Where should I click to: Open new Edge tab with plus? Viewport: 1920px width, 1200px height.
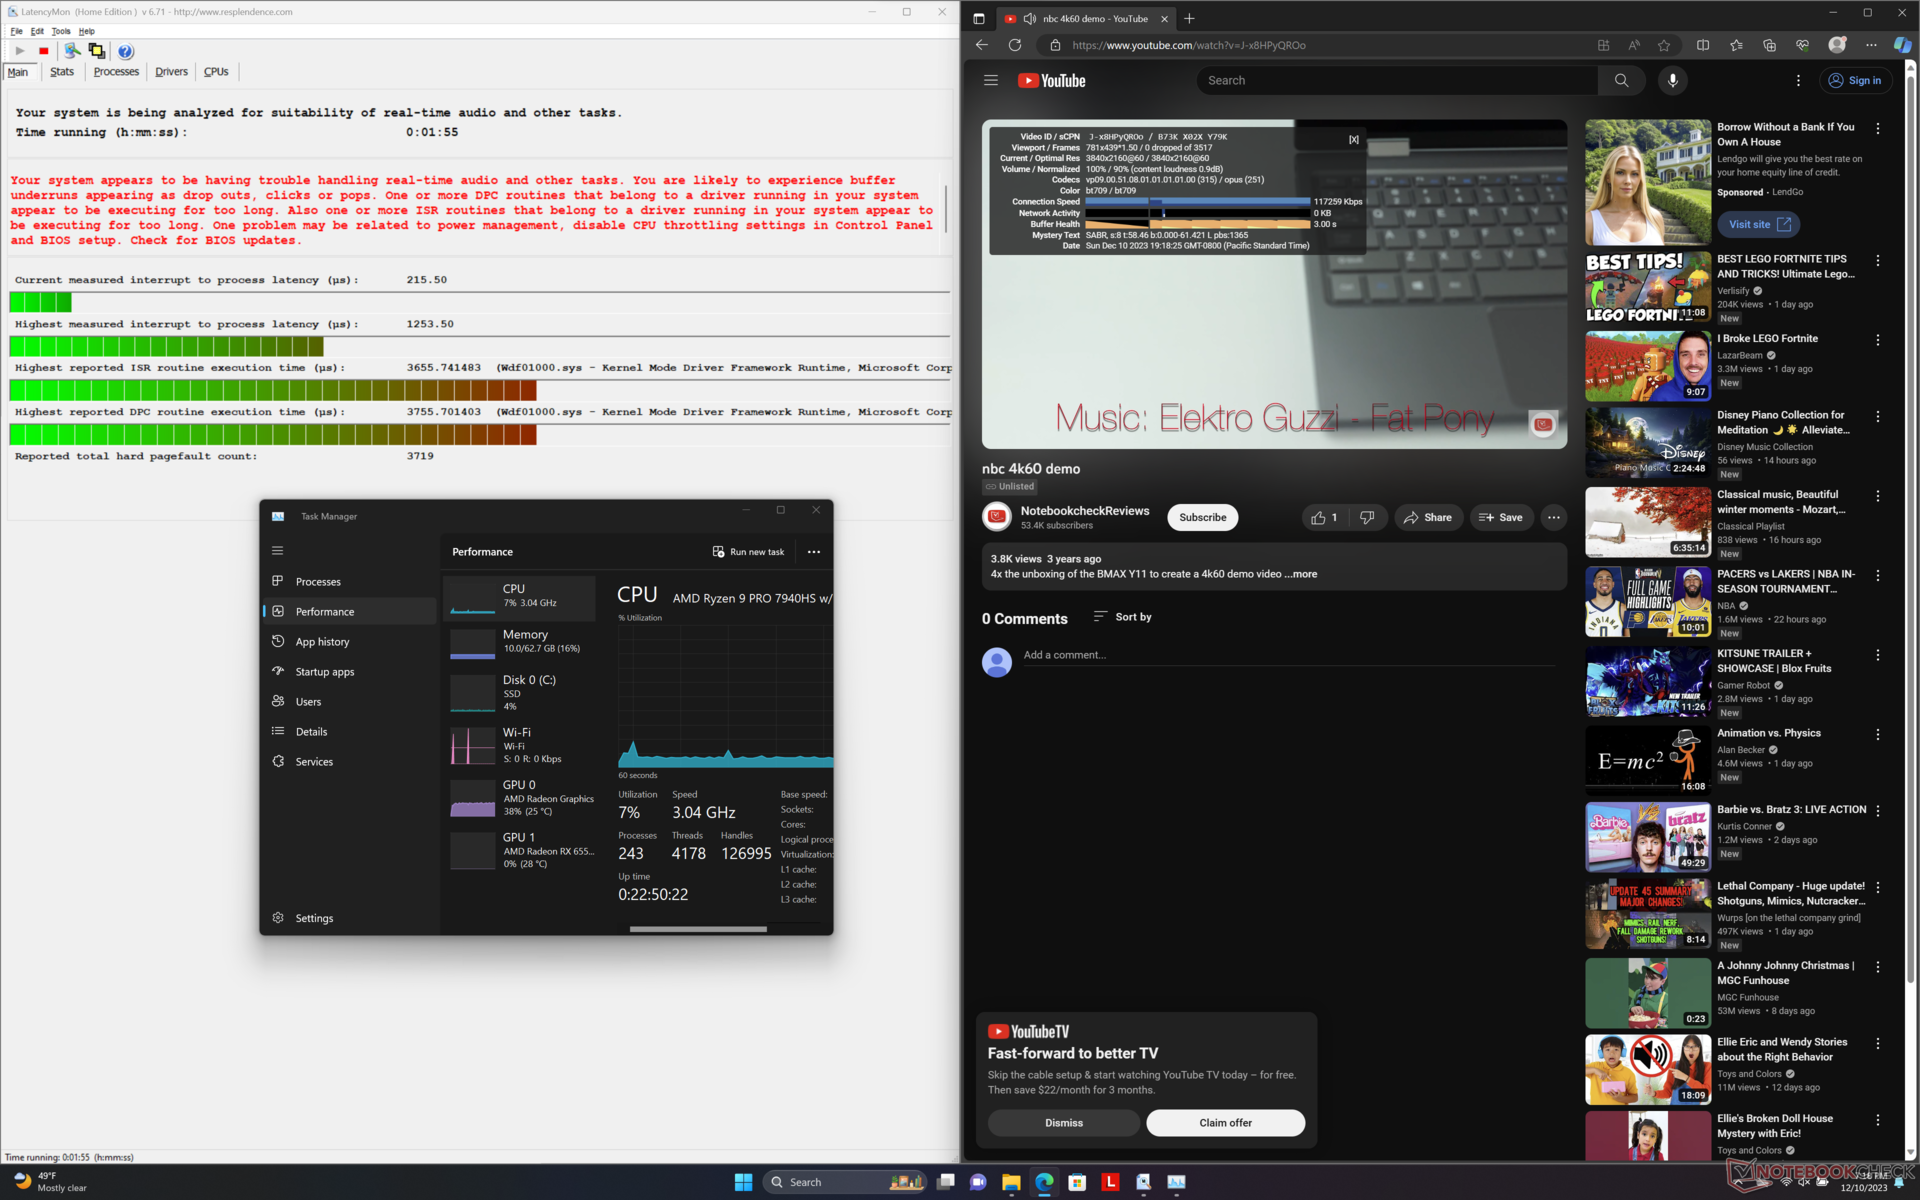(x=1189, y=18)
